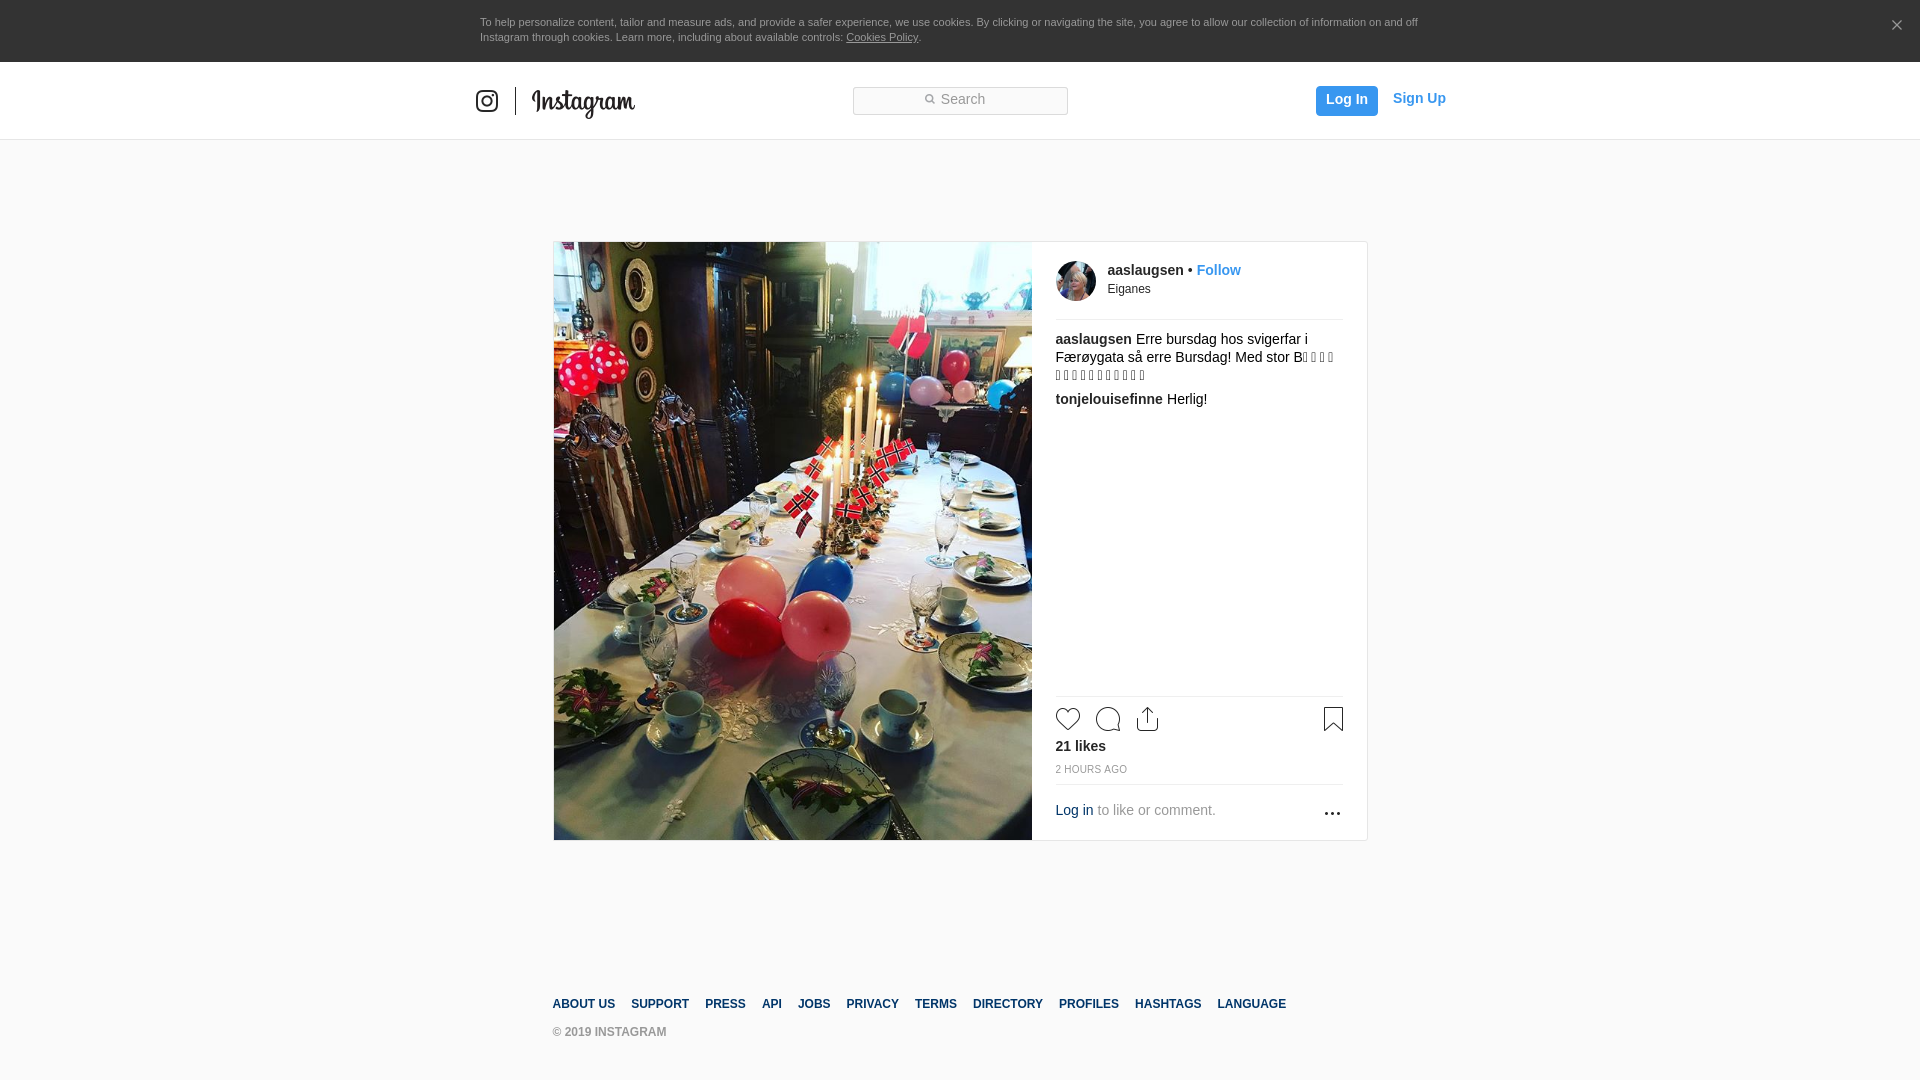Click the Instagram wordmark logo

pyautogui.click(x=583, y=102)
